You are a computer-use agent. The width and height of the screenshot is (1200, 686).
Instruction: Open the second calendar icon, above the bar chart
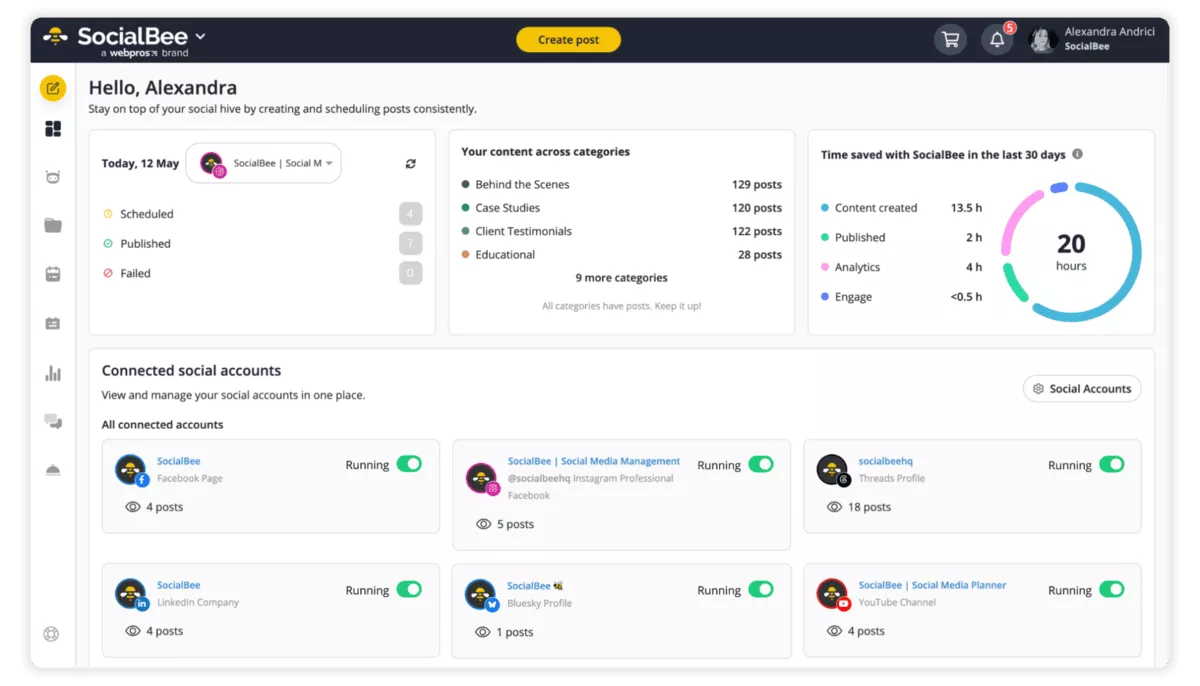tap(53, 323)
